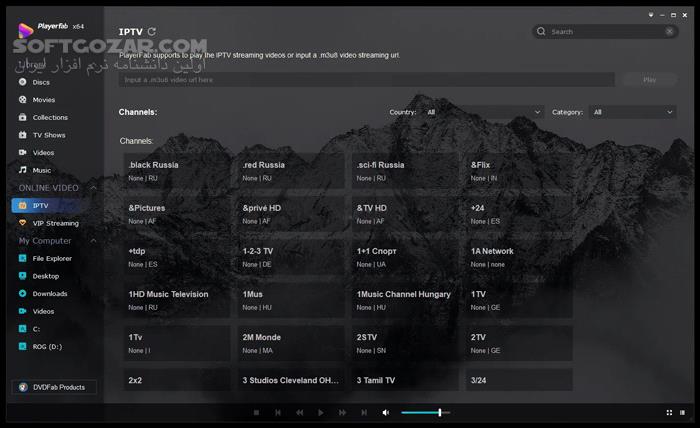
Task: Select 1HD Music Television channel
Action: pyautogui.click(x=177, y=300)
